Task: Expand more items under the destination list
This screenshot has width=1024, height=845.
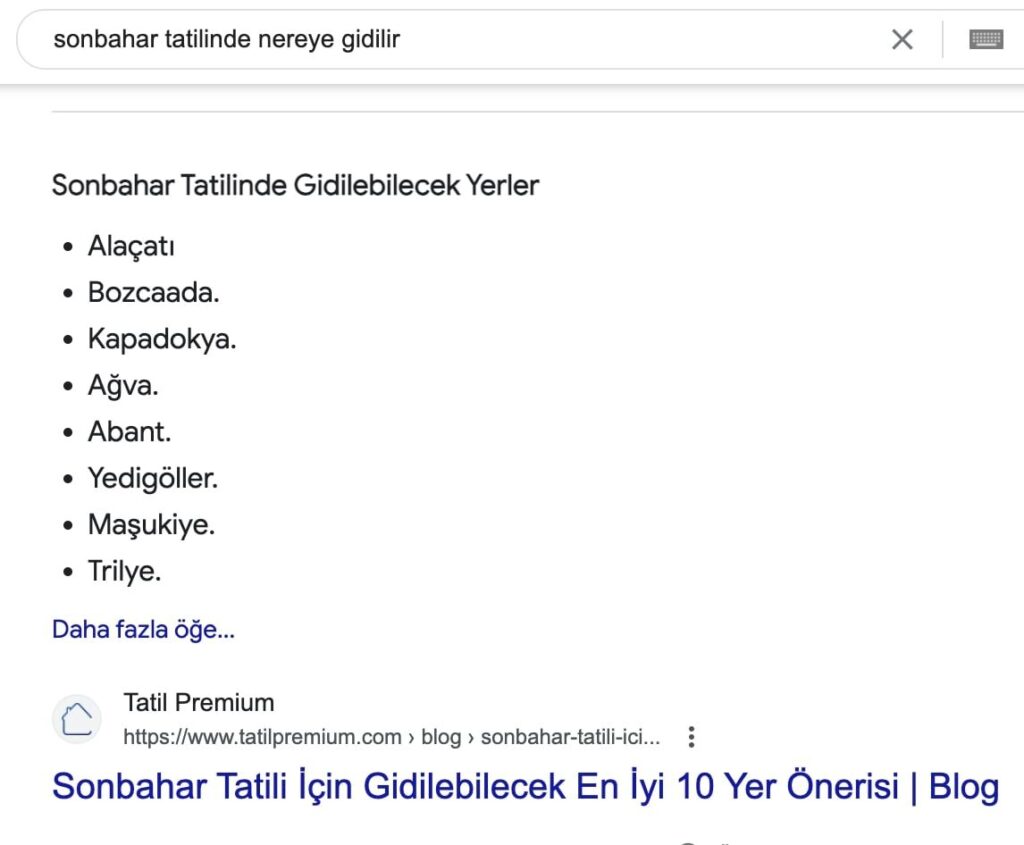Action: coord(142,629)
